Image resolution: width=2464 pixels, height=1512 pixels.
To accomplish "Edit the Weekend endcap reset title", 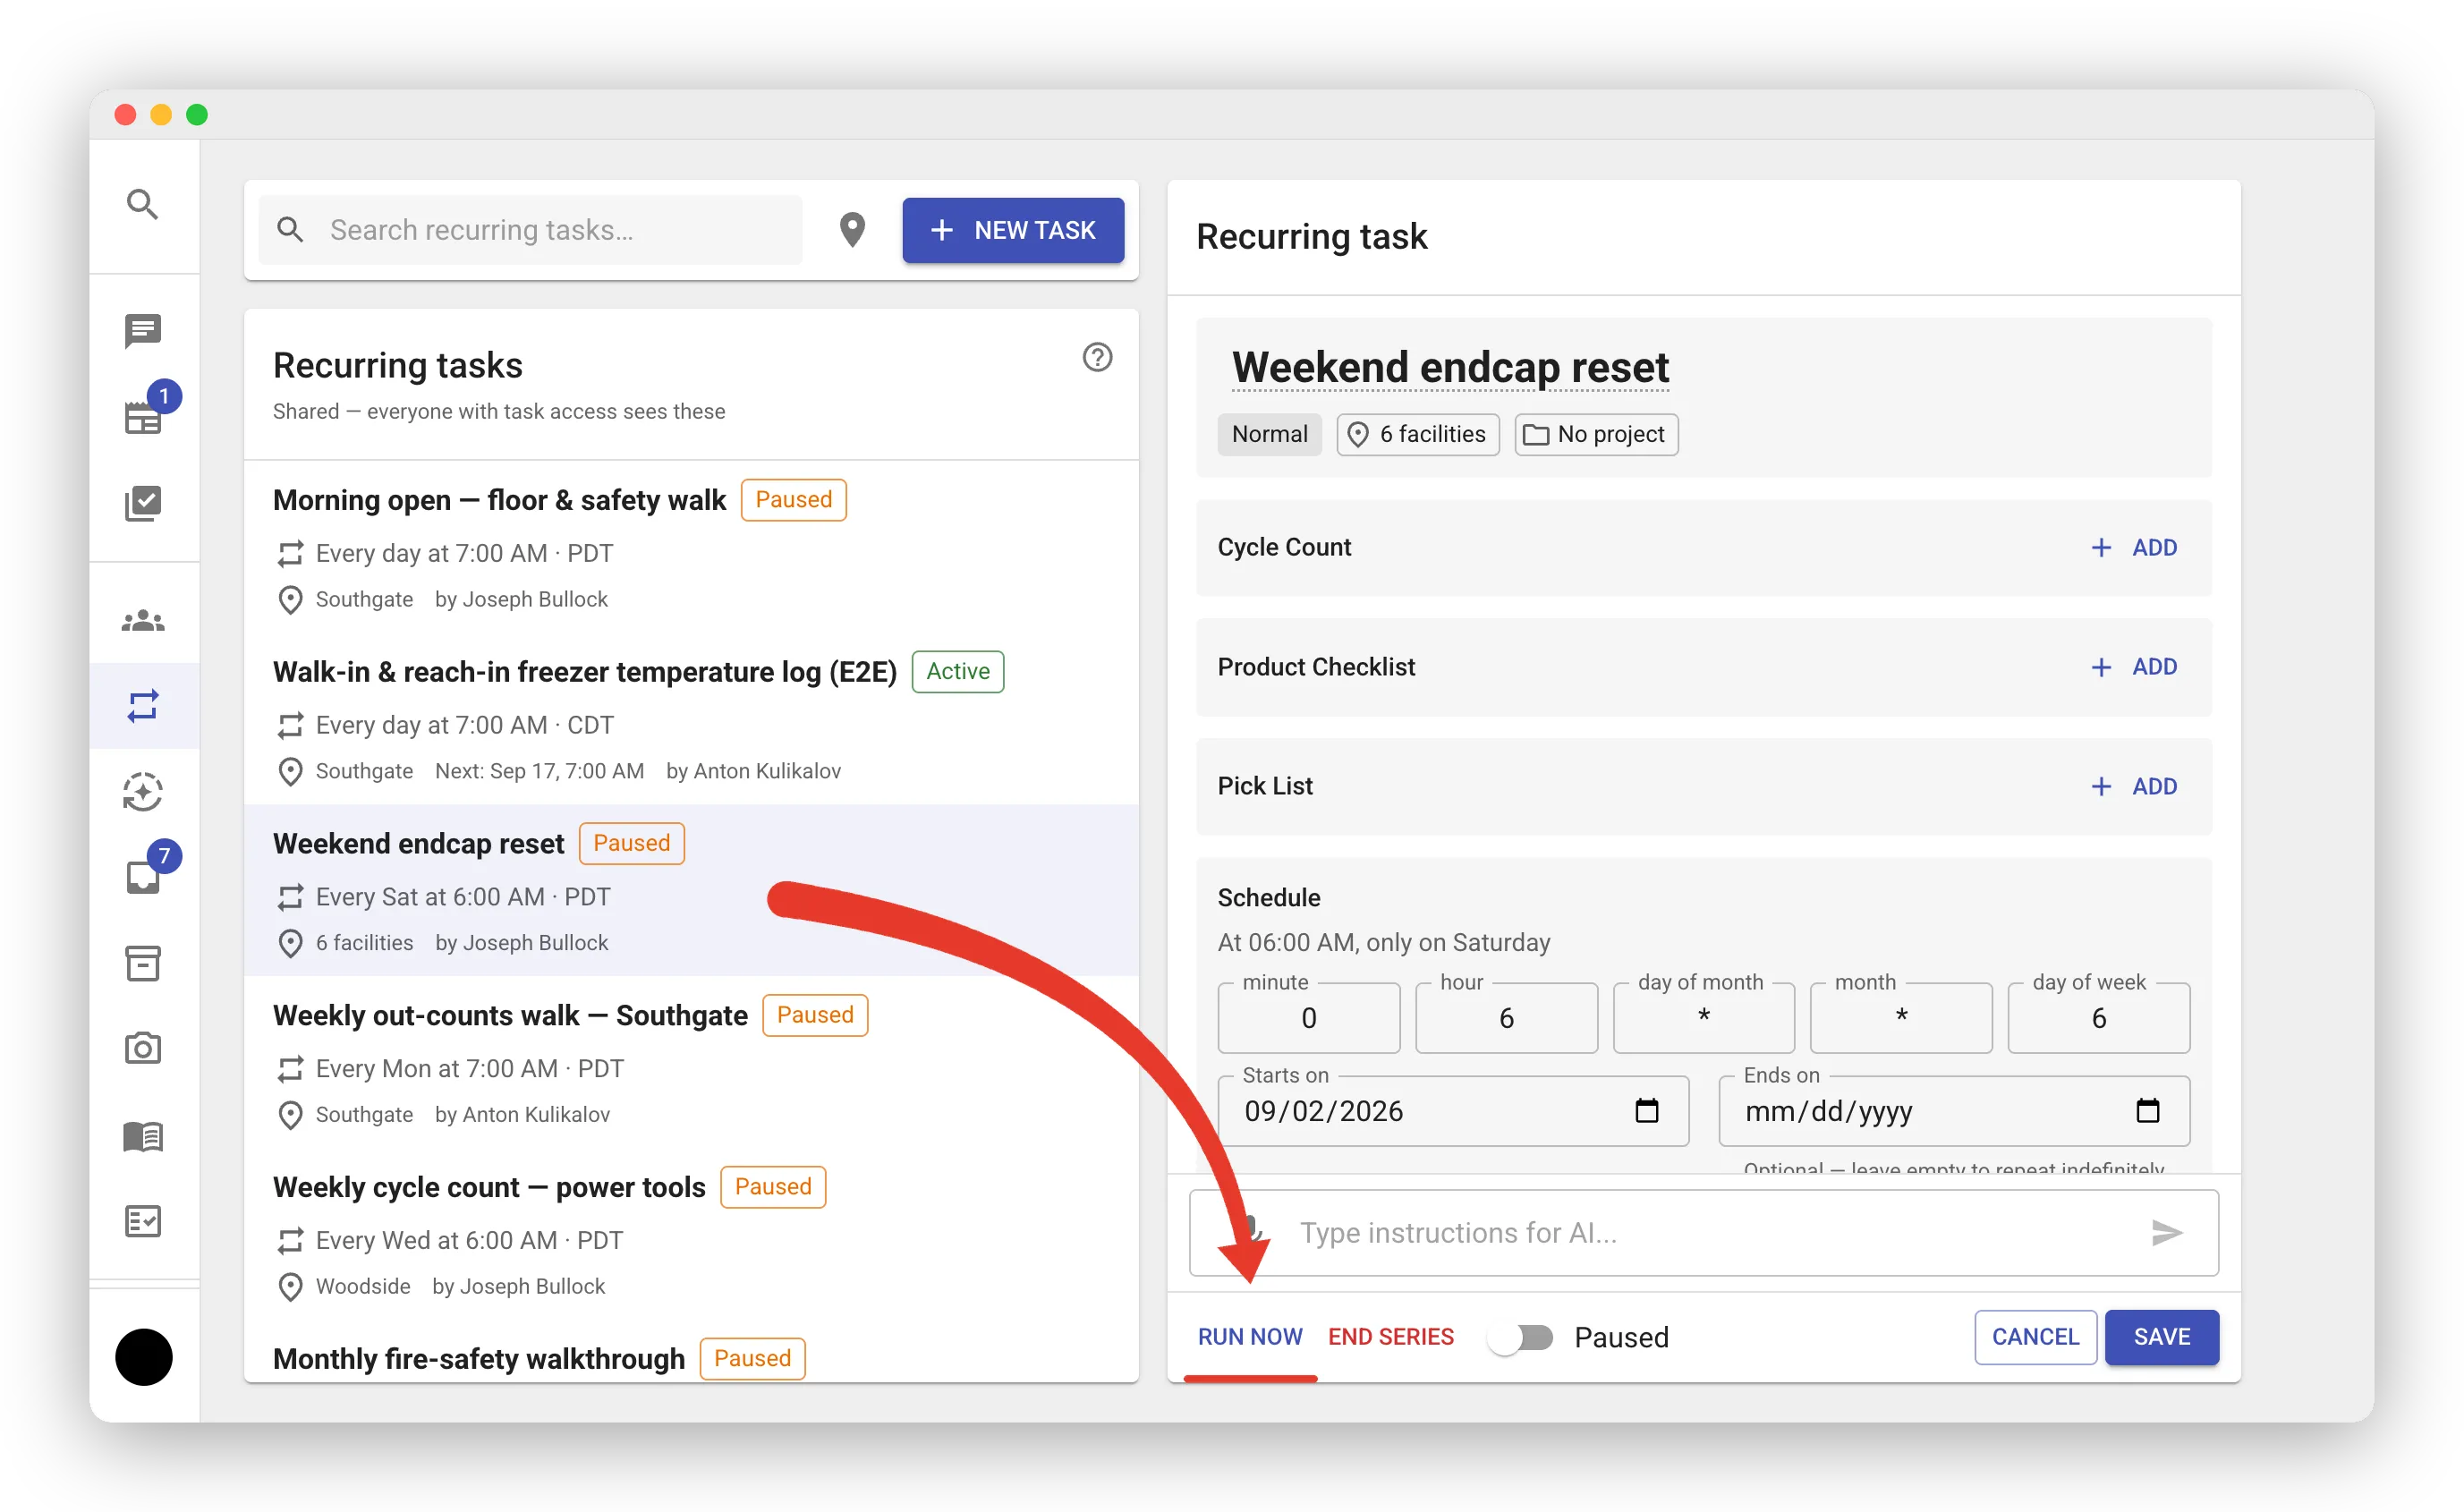I will coord(1450,367).
